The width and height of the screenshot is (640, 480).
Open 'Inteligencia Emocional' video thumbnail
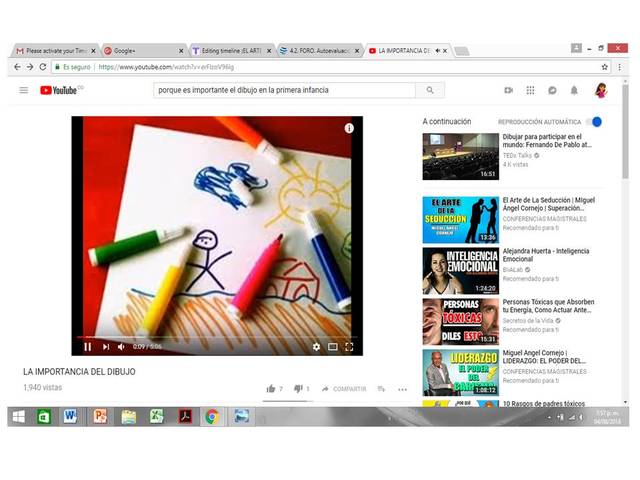coord(460,271)
